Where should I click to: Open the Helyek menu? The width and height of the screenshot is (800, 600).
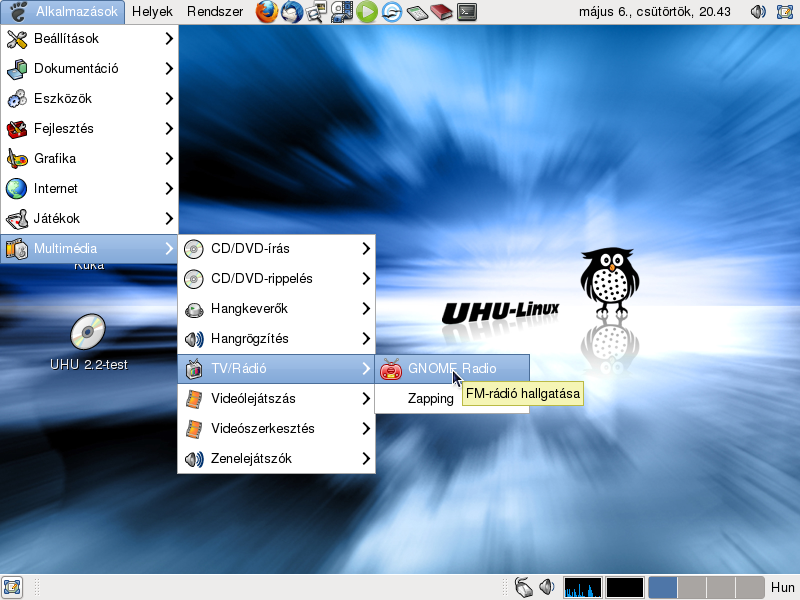click(152, 12)
